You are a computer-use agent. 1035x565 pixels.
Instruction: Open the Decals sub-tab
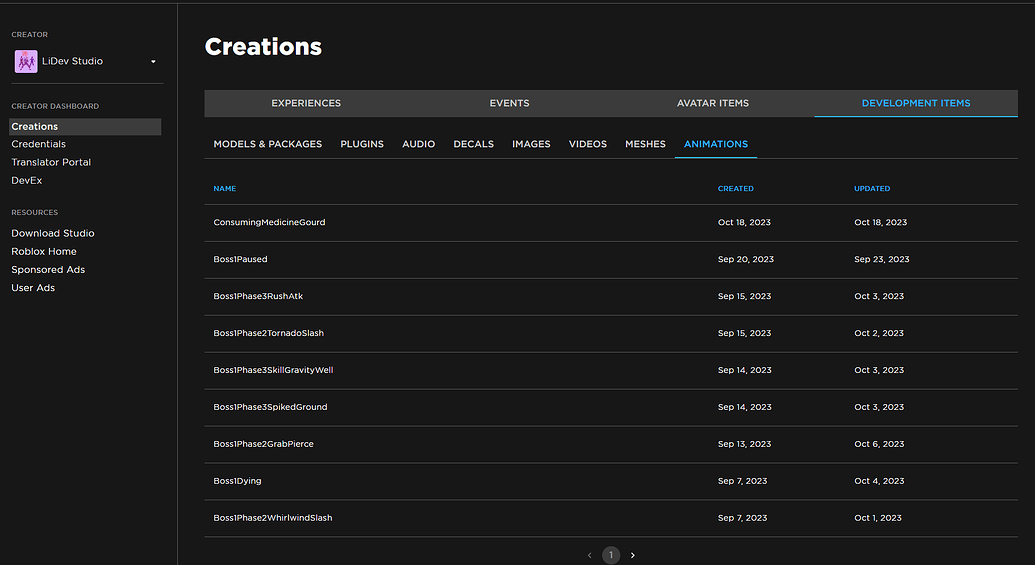pyautogui.click(x=473, y=144)
